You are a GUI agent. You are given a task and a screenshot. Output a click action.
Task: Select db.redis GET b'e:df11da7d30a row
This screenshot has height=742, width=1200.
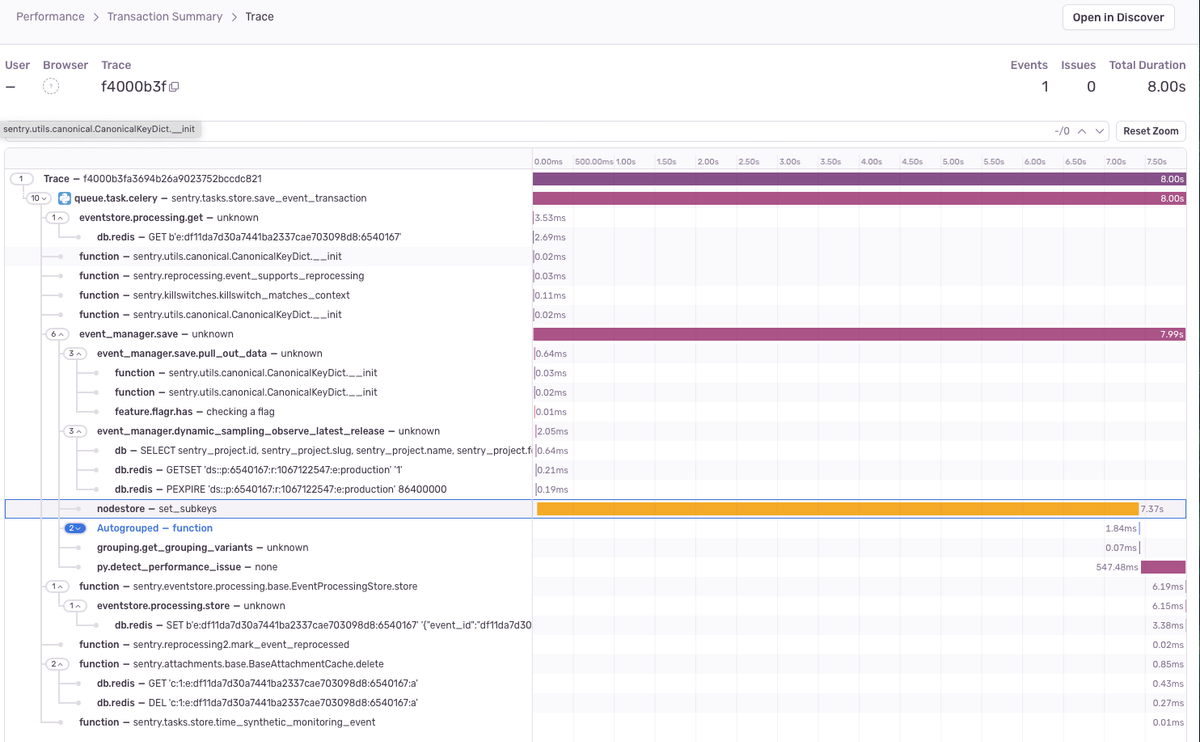tap(595, 237)
